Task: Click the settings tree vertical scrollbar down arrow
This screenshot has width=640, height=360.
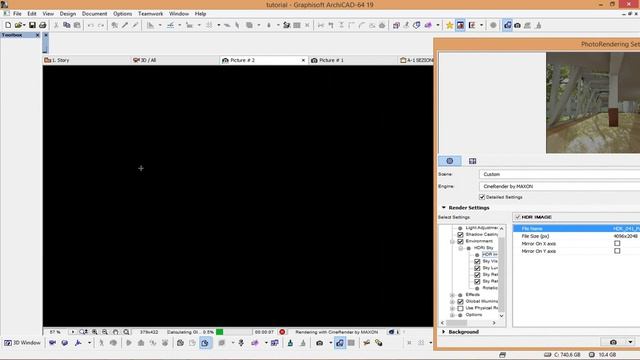Action: (502, 316)
